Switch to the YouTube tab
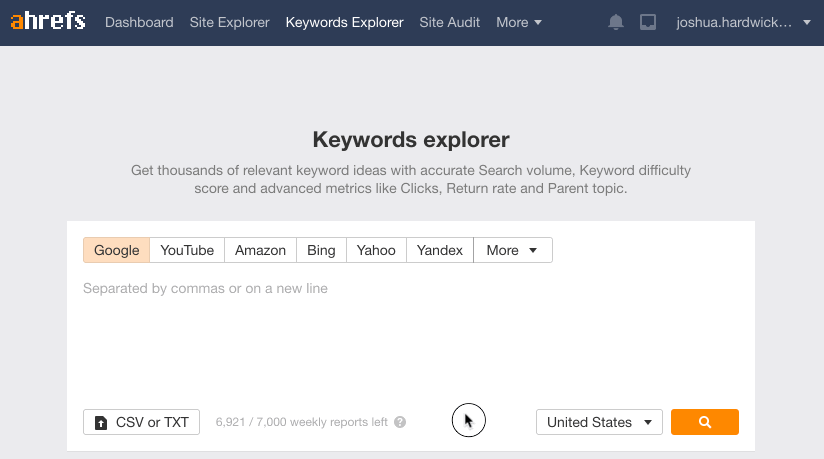Viewport: 824px width, 459px height. click(x=187, y=250)
